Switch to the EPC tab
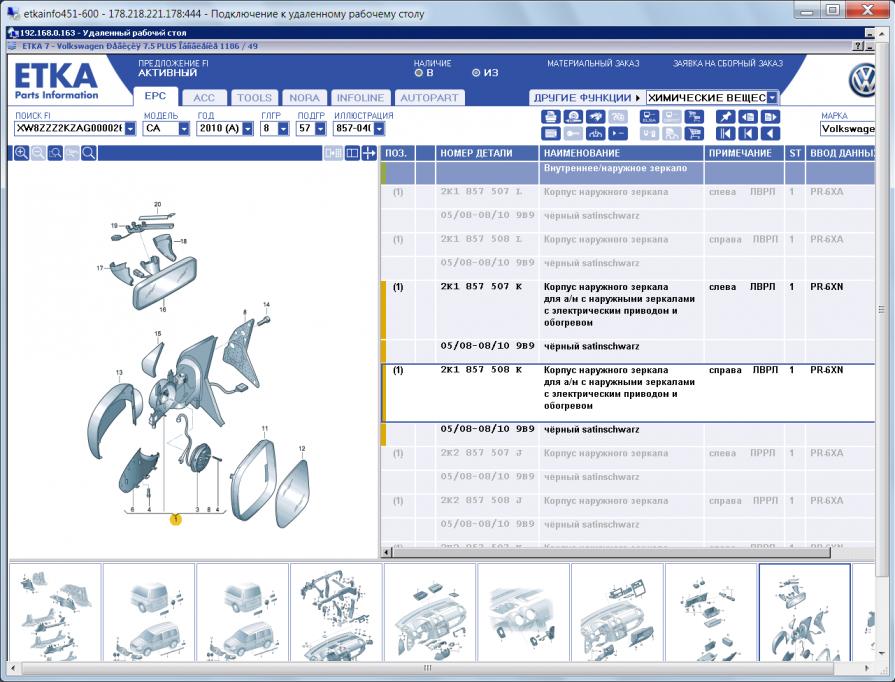 [155, 96]
